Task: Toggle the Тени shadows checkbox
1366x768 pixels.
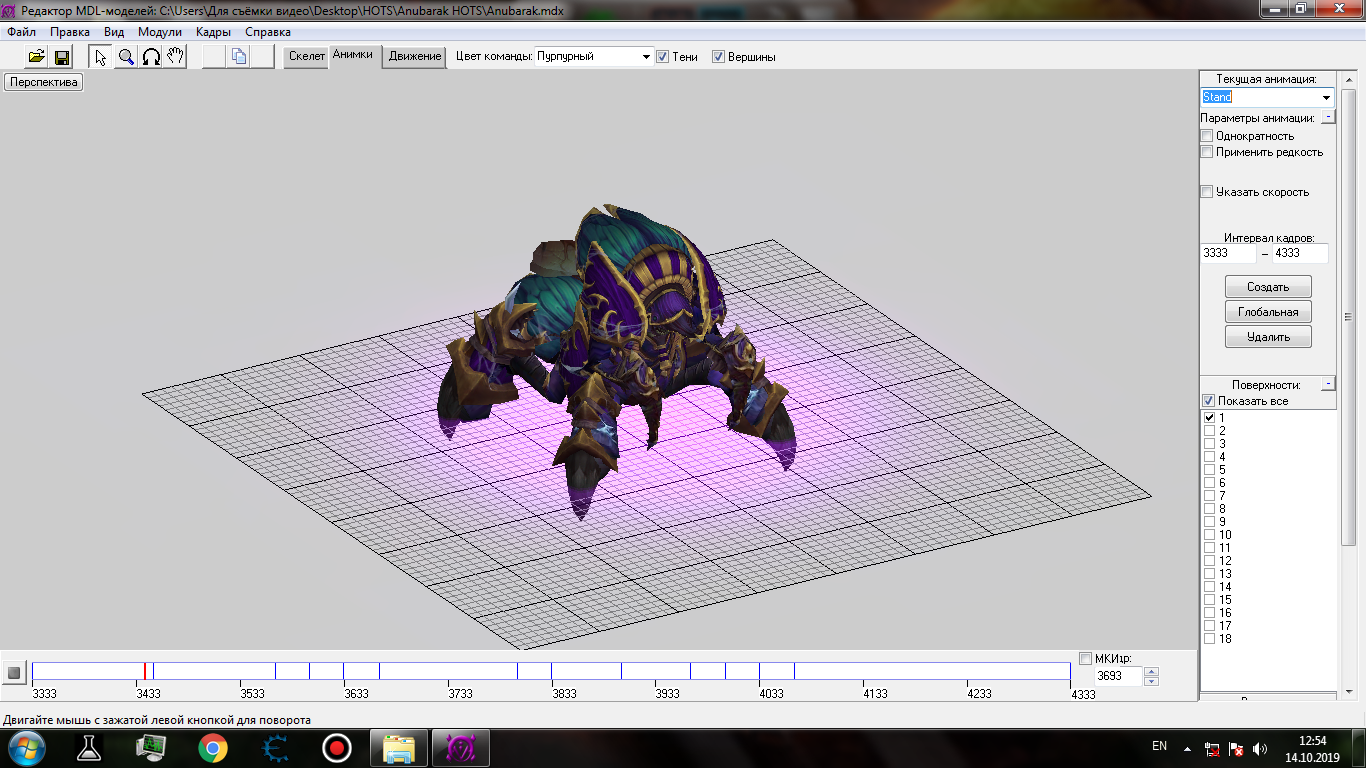Action: pos(662,57)
